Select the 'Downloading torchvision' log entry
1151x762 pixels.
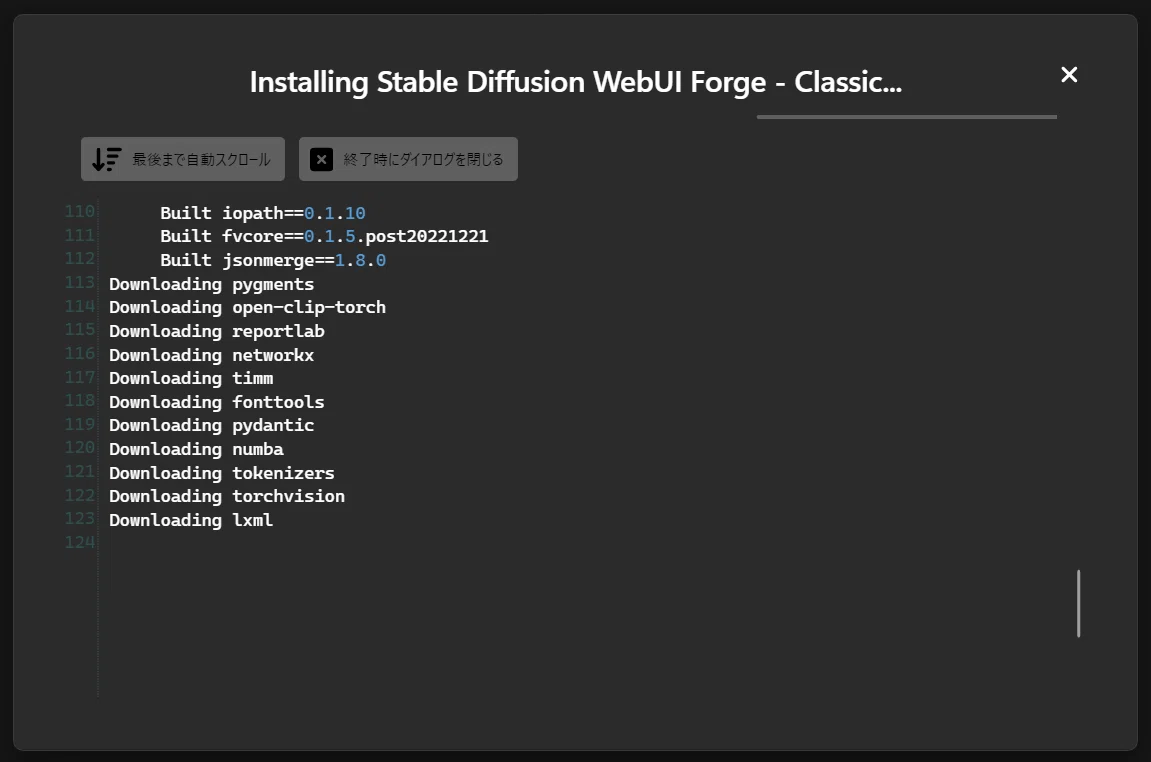pos(227,497)
